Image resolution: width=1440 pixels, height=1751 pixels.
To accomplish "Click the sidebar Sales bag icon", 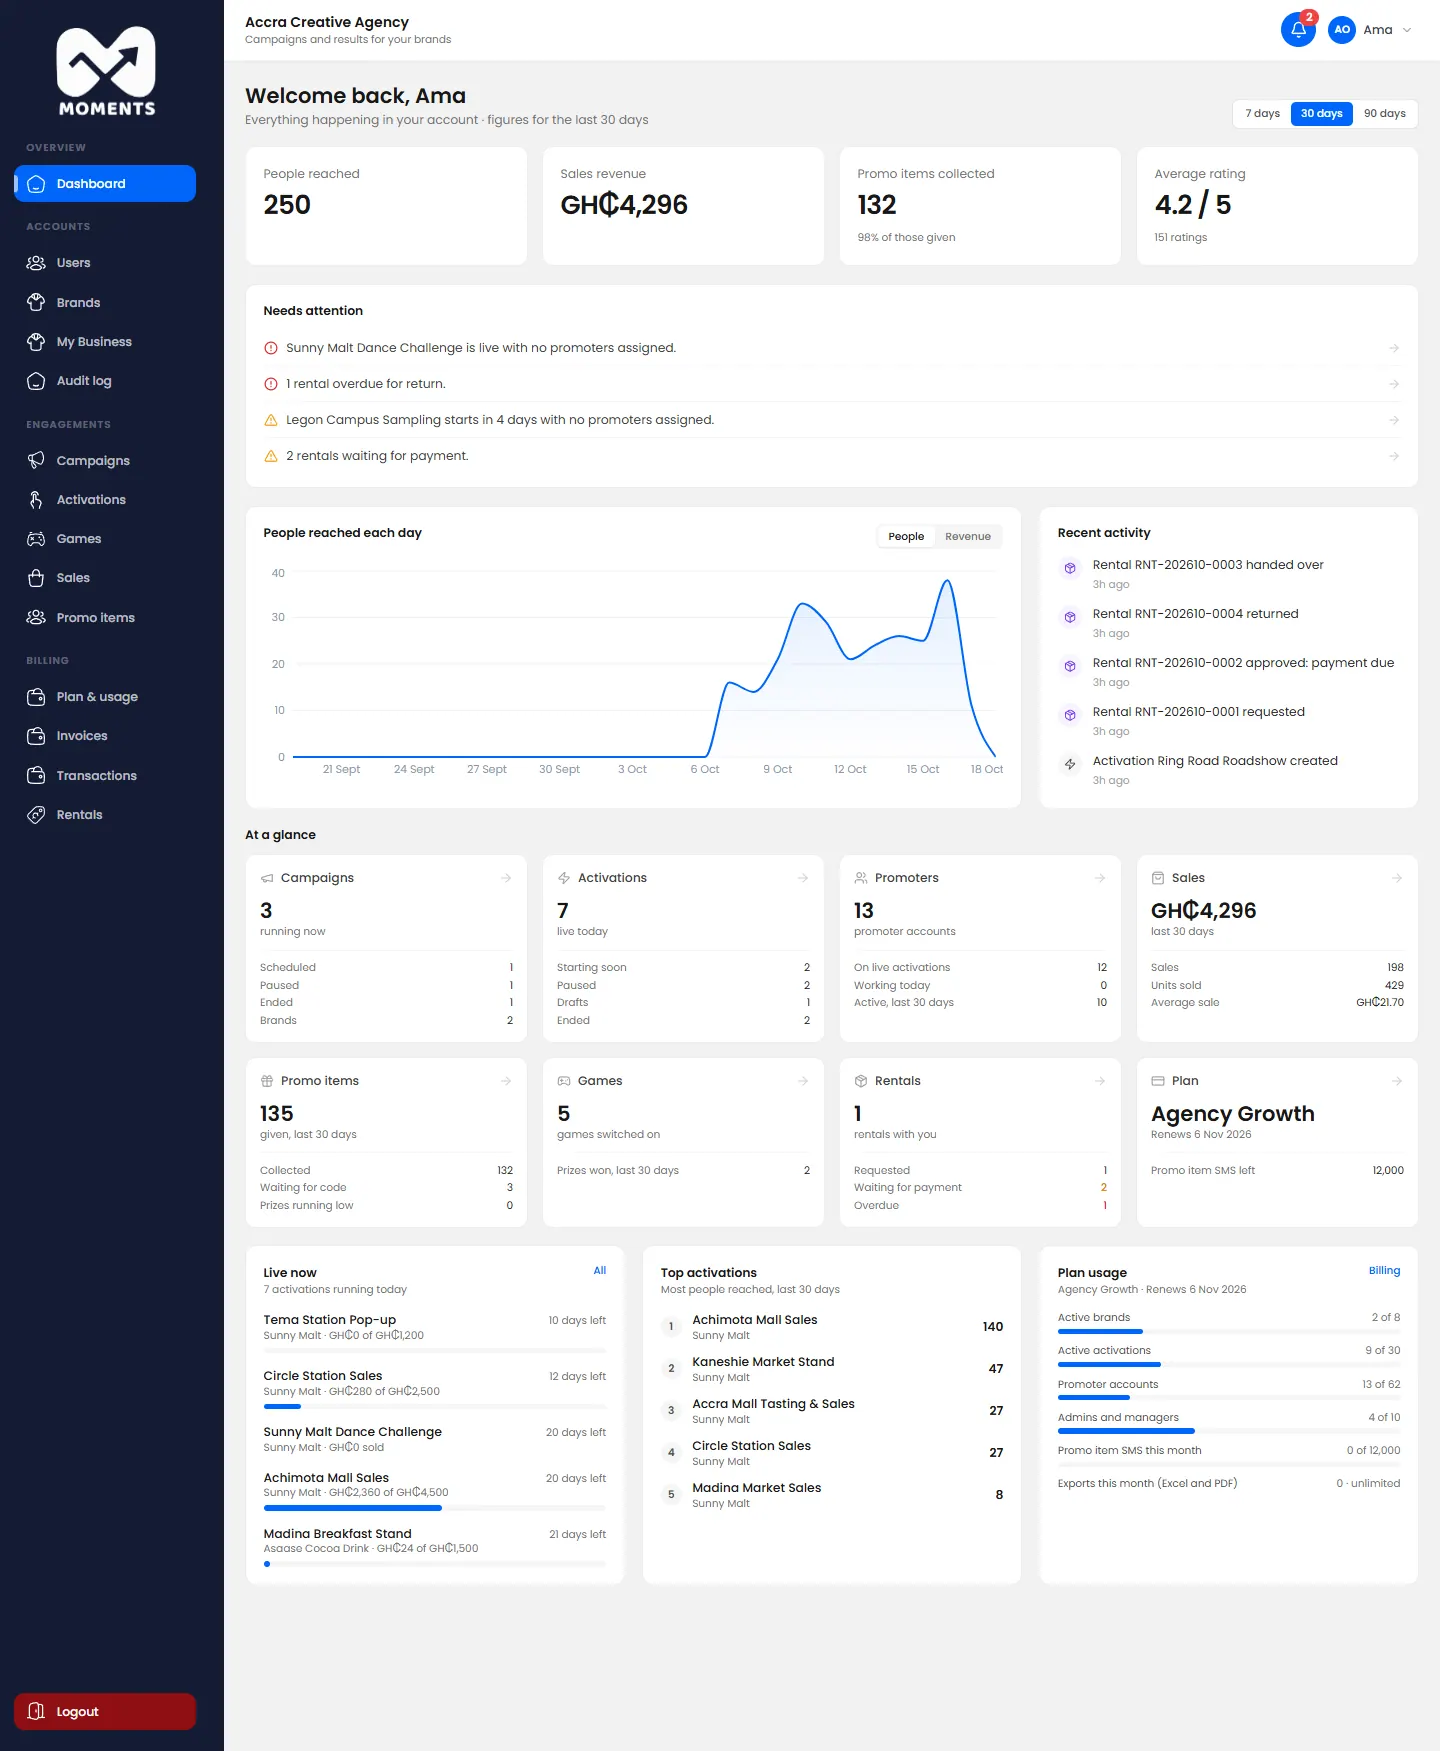I will (36, 578).
